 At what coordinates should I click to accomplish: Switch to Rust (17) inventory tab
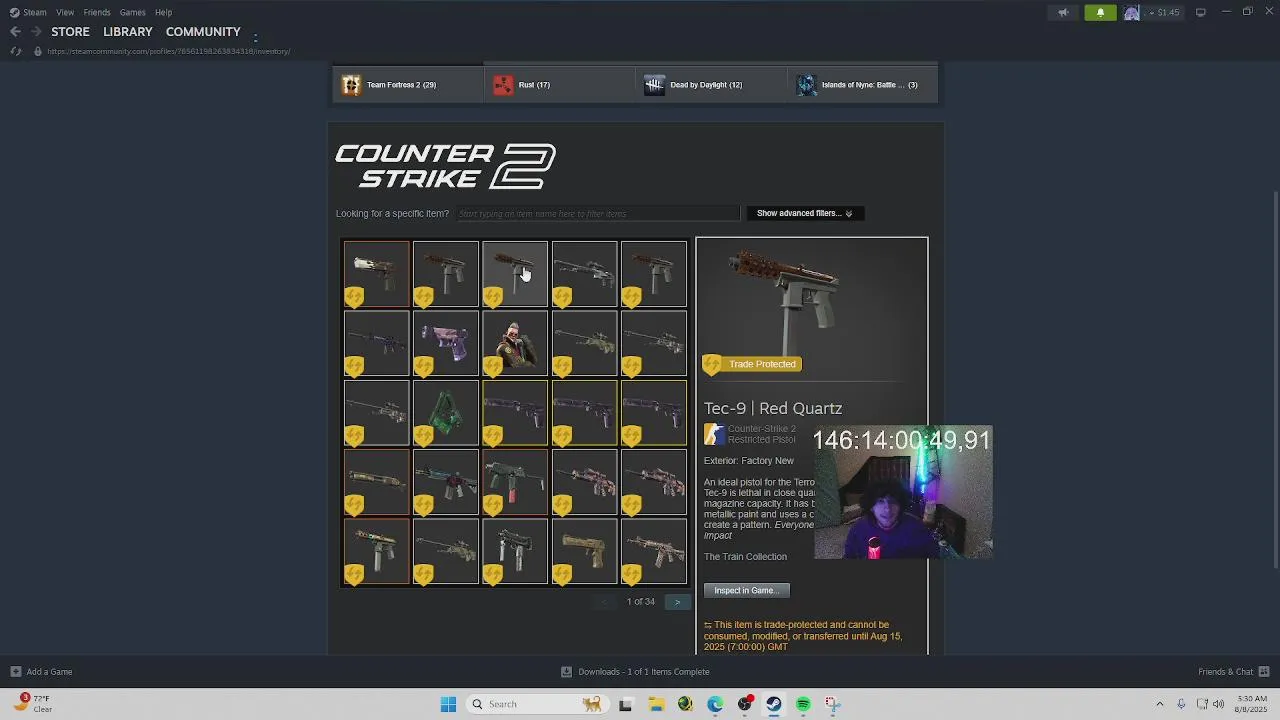(x=559, y=85)
